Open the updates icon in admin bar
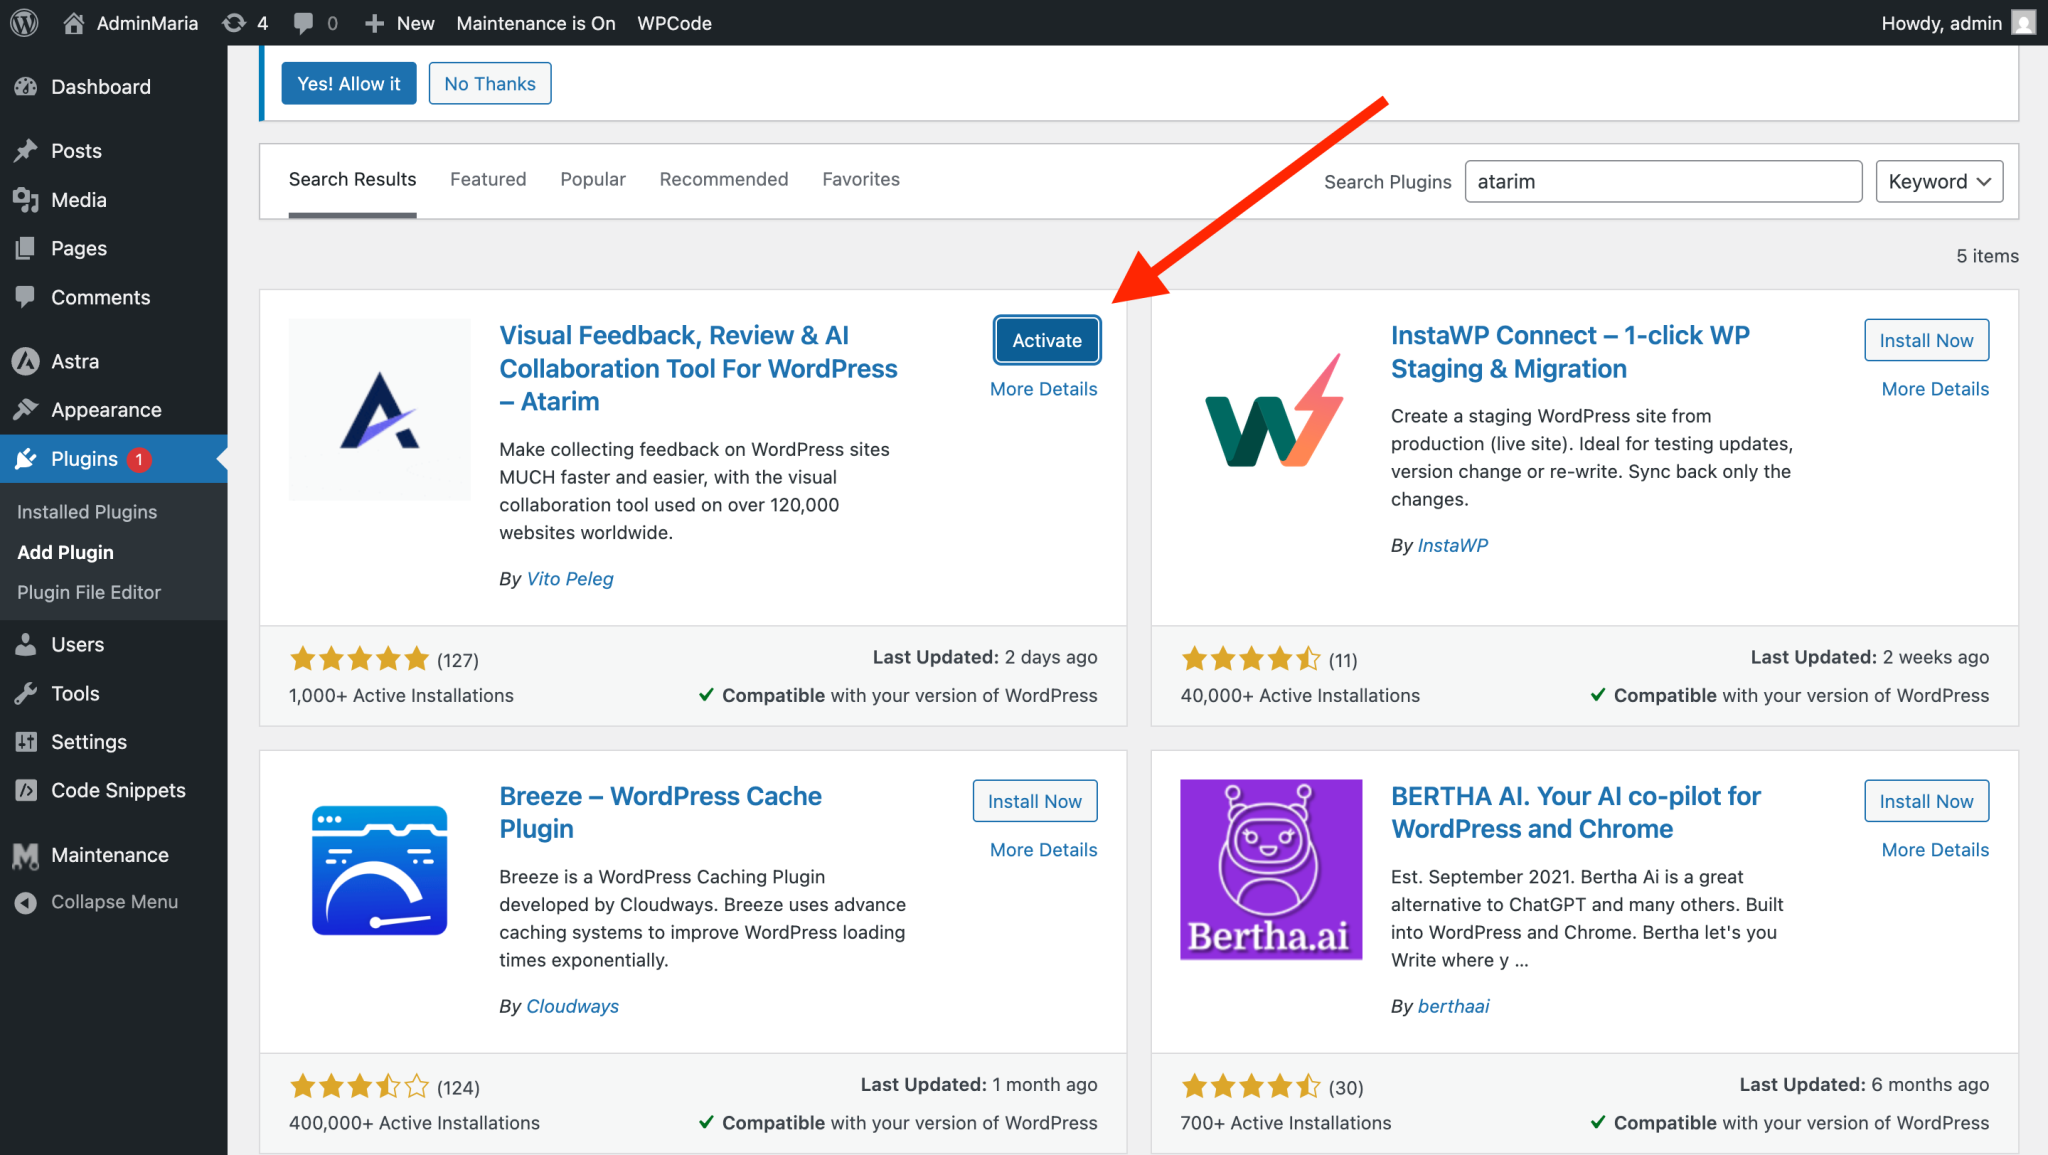This screenshot has height=1155, width=2048. point(234,22)
